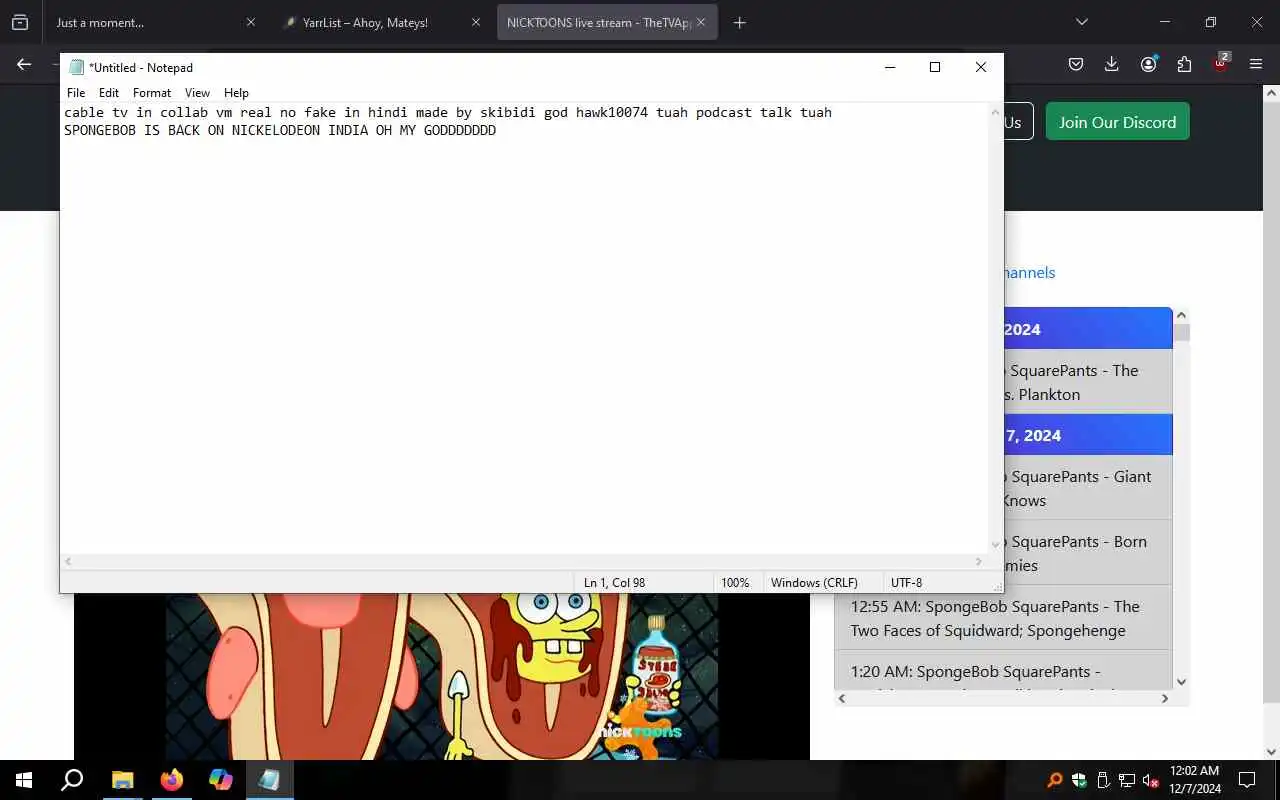Open the Notepad Edit menu

coord(109,93)
